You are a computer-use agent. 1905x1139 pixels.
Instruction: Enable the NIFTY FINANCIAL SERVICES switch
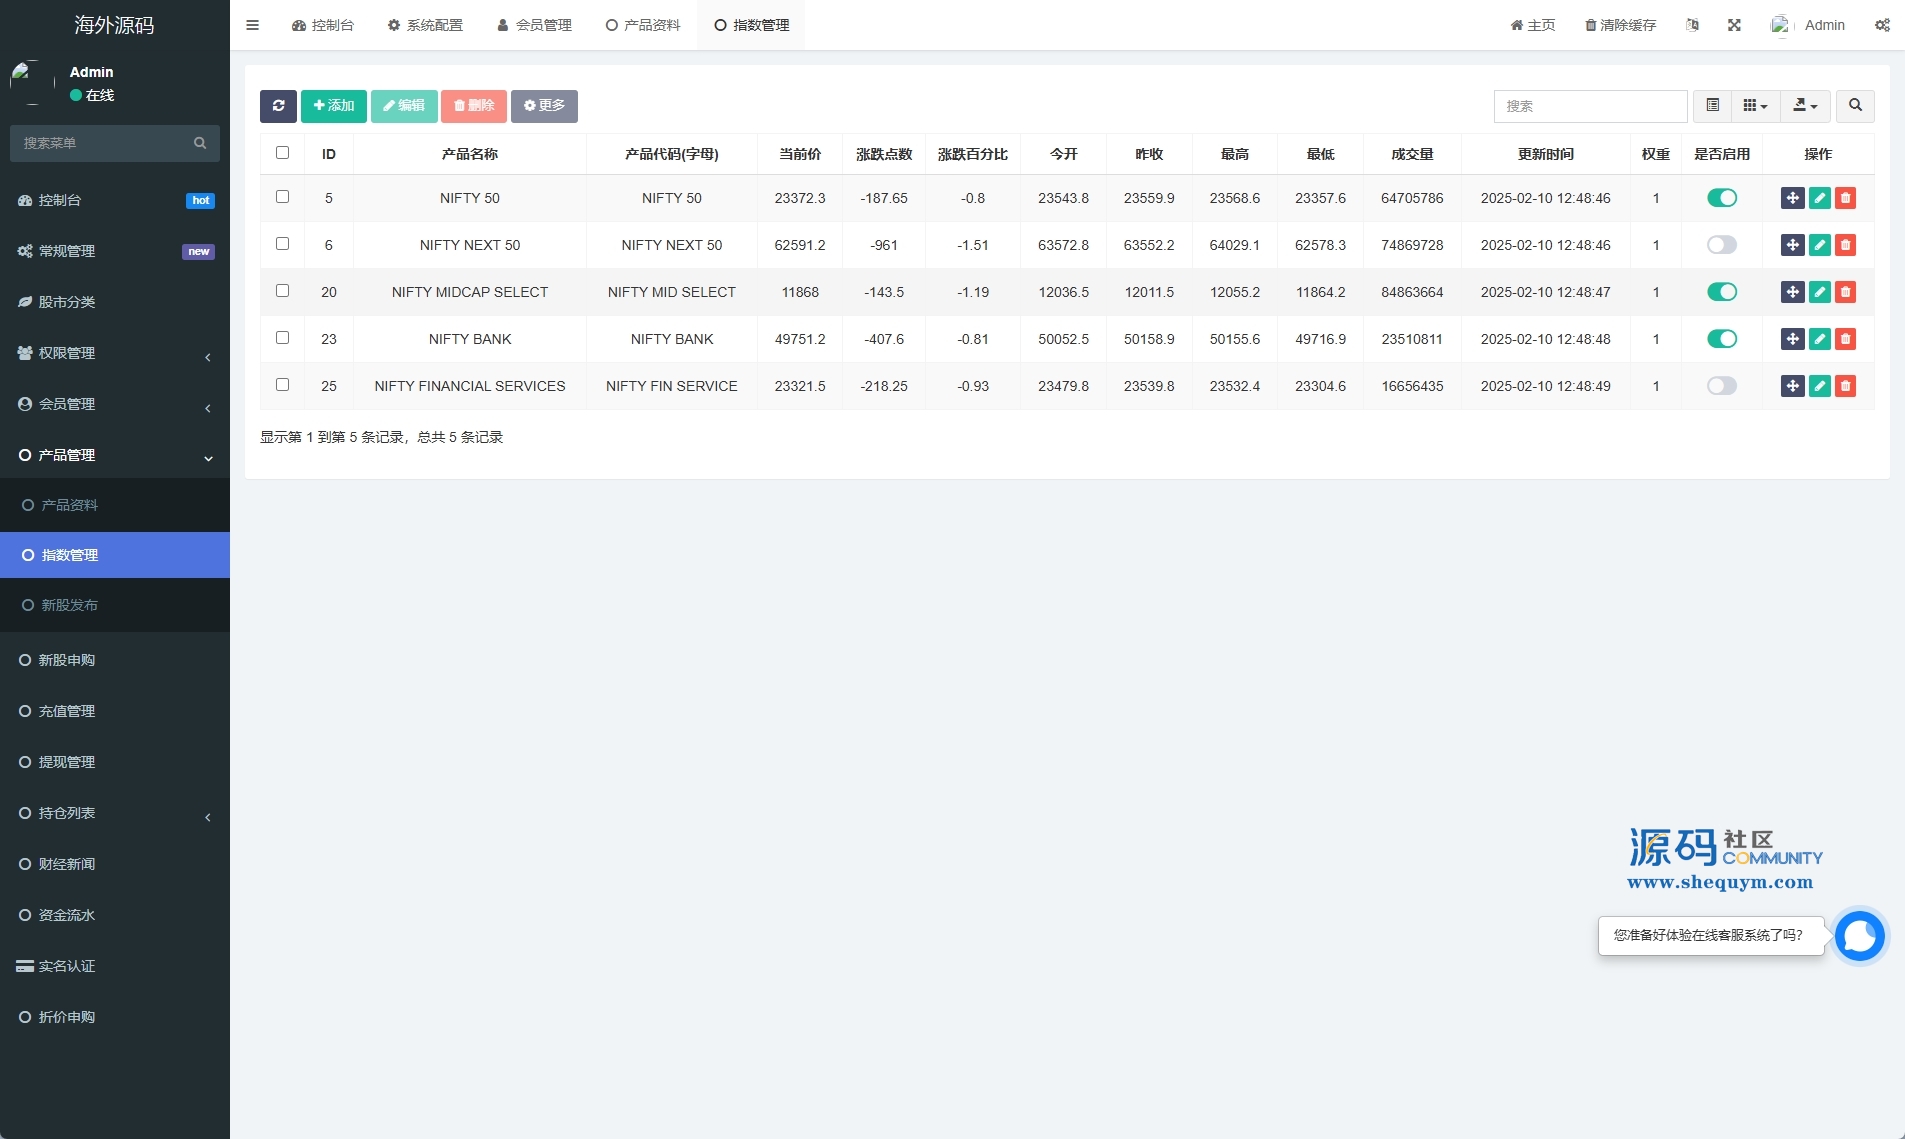(1721, 386)
